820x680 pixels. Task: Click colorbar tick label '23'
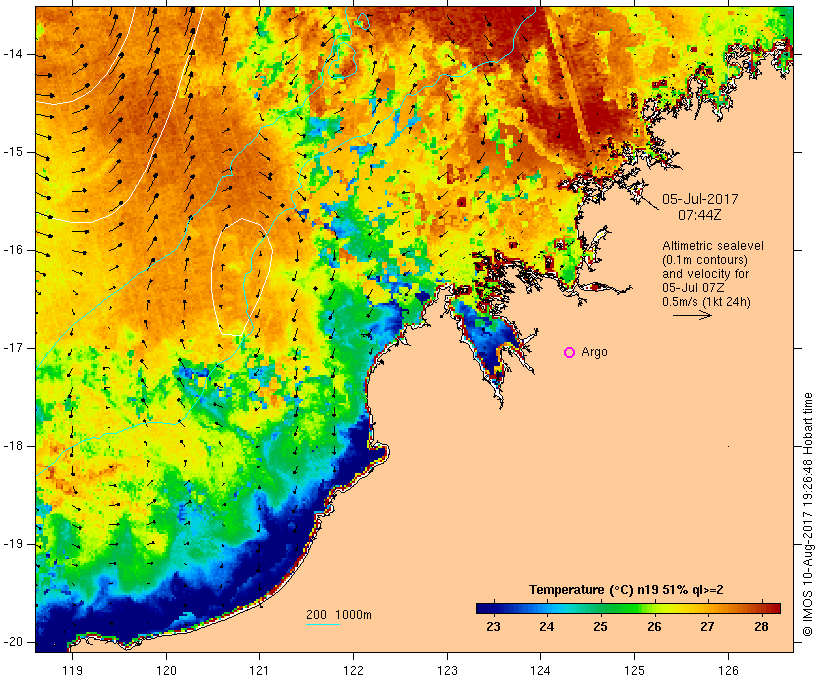[x=493, y=627]
